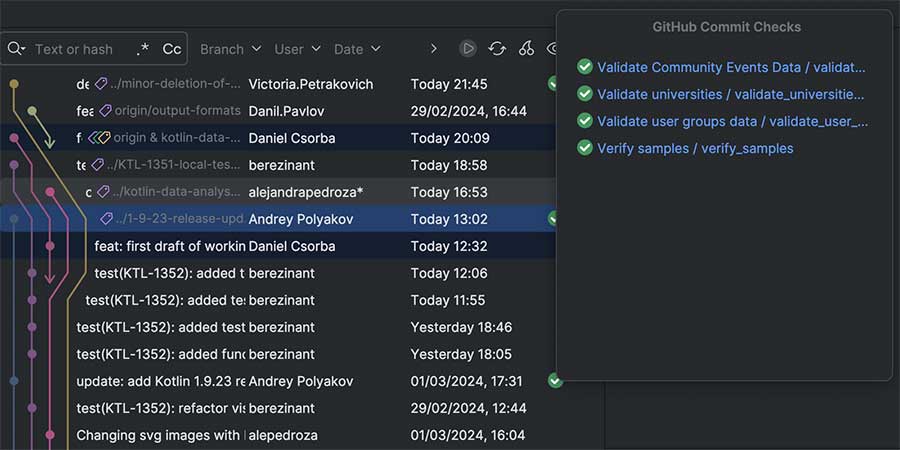Viewport: 900px width, 450px height.
Task: Click green check status on Victoria.Petrakovich commit
Action: point(553,84)
